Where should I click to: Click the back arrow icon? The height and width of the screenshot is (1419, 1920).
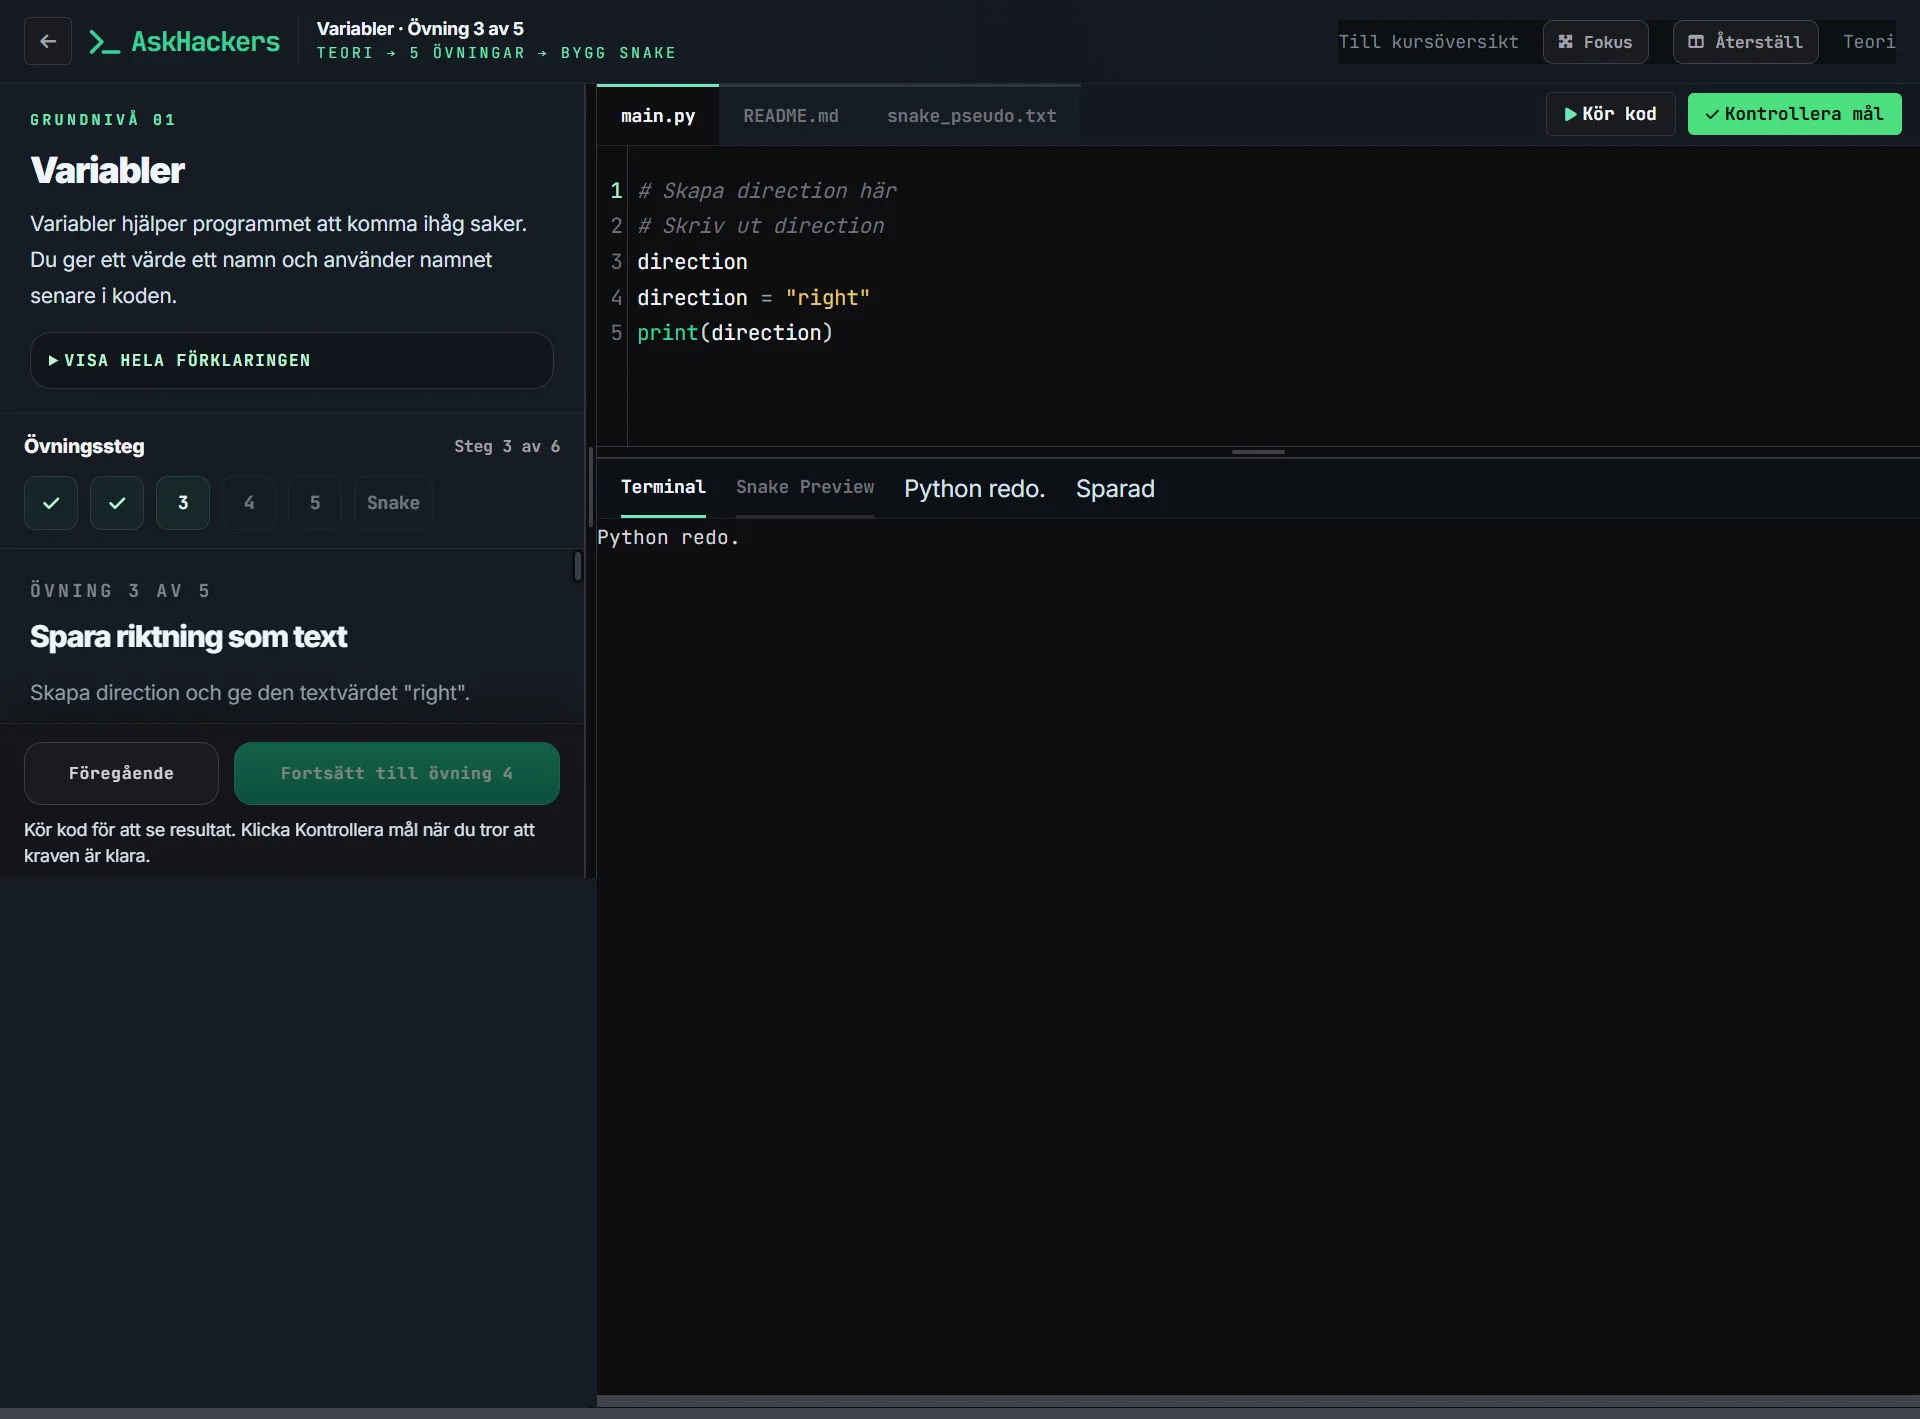pyautogui.click(x=48, y=41)
